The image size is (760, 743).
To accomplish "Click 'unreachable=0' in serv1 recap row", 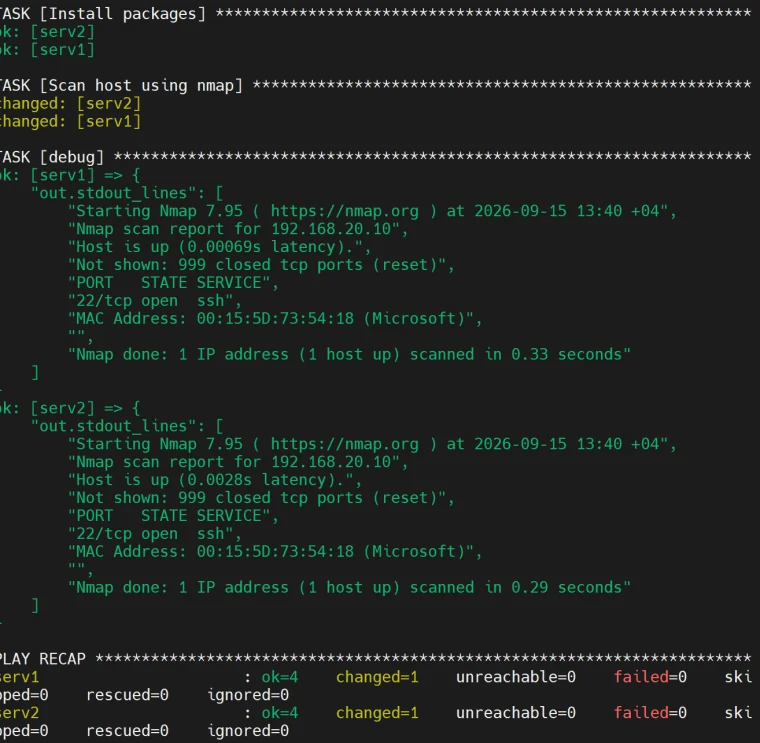I will pos(516,677).
